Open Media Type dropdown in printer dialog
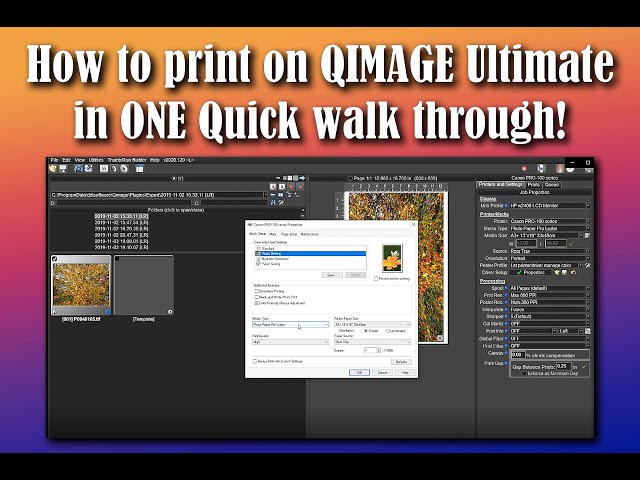Viewport: 640px width, 480px height. (x=290, y=324)
